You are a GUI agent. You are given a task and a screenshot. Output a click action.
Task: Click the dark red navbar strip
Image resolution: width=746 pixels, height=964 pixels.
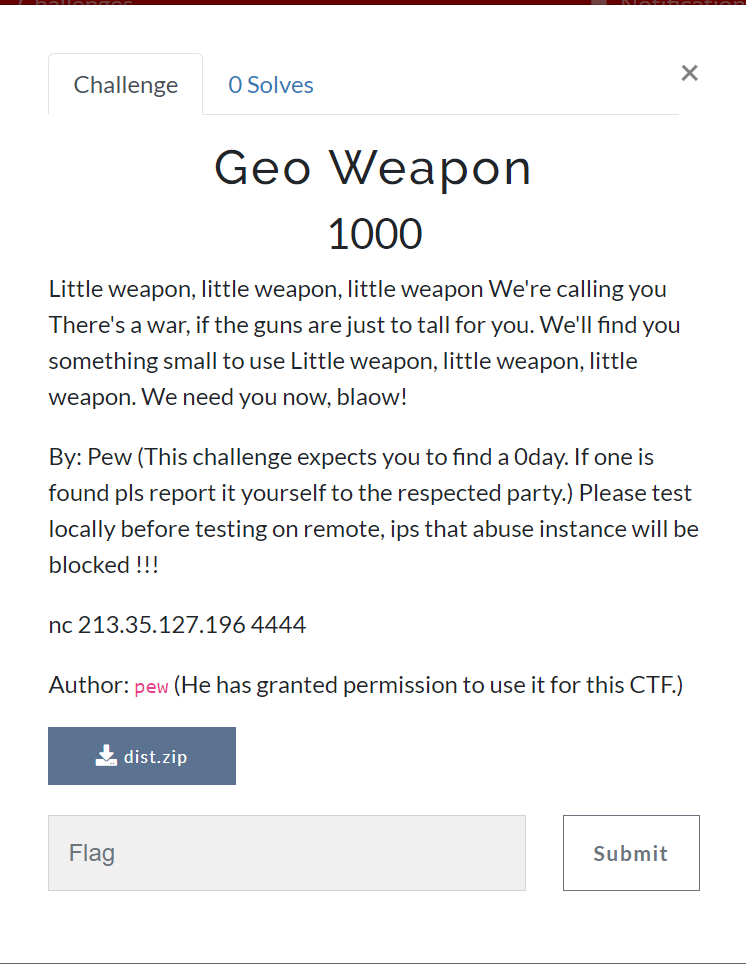(x=370, y=2)
